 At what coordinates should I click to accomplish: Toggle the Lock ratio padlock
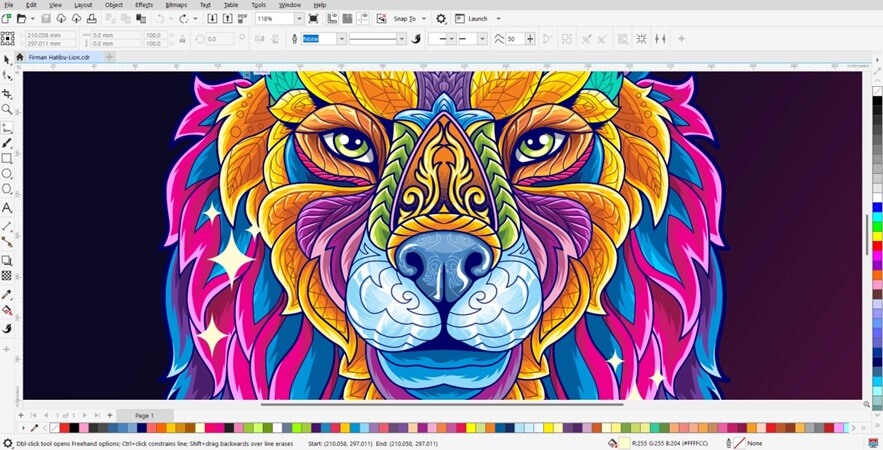click(182, 39)
